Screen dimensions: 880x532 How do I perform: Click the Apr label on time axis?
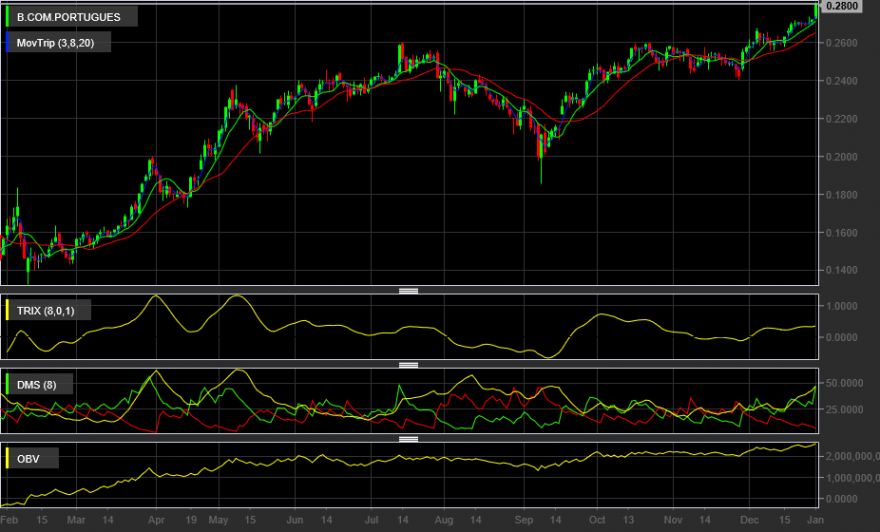pos(156,520)
